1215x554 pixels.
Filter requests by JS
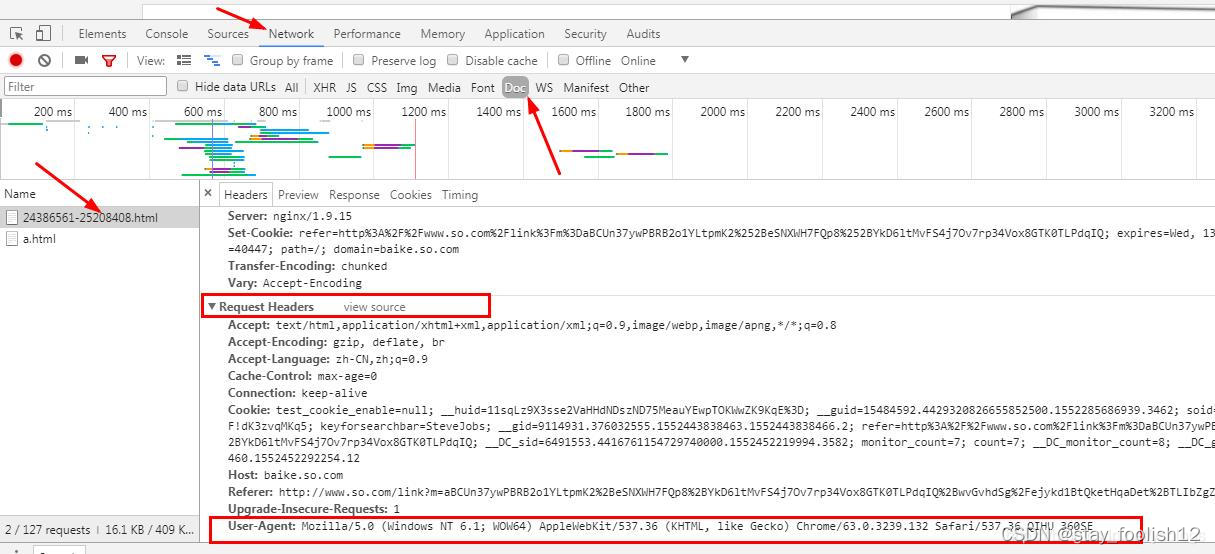coord(351,88)
